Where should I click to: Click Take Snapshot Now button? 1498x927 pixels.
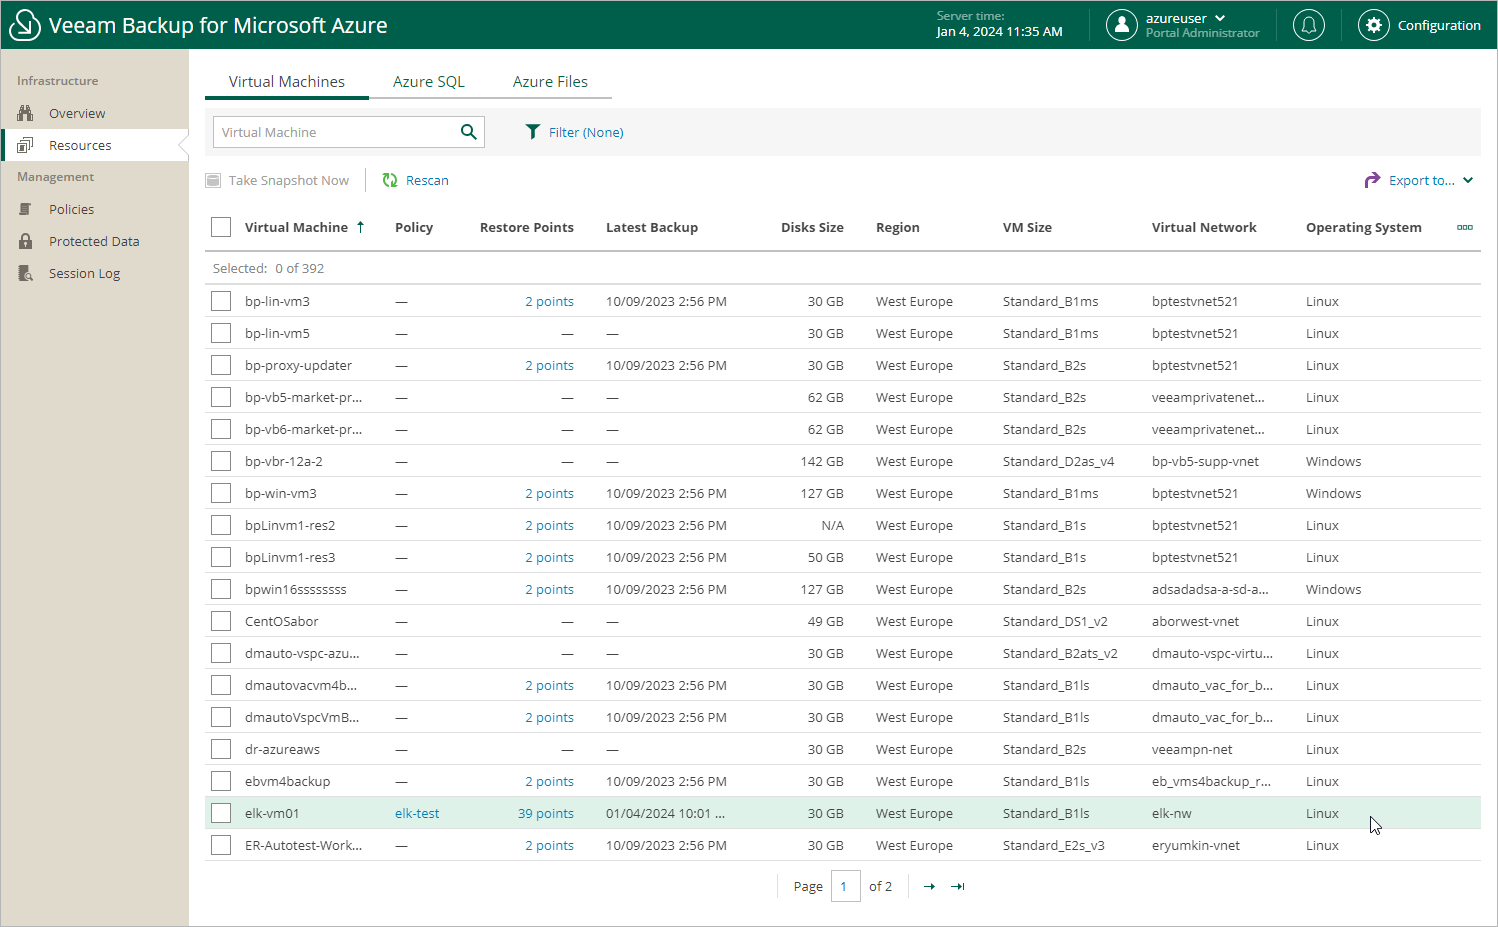click(x=277, y=180)
